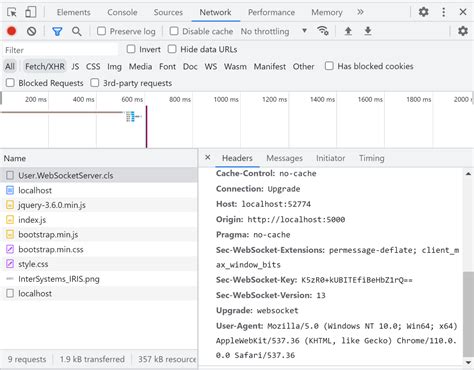
Task: Open the Timing details tab
Action: point(372,158)
